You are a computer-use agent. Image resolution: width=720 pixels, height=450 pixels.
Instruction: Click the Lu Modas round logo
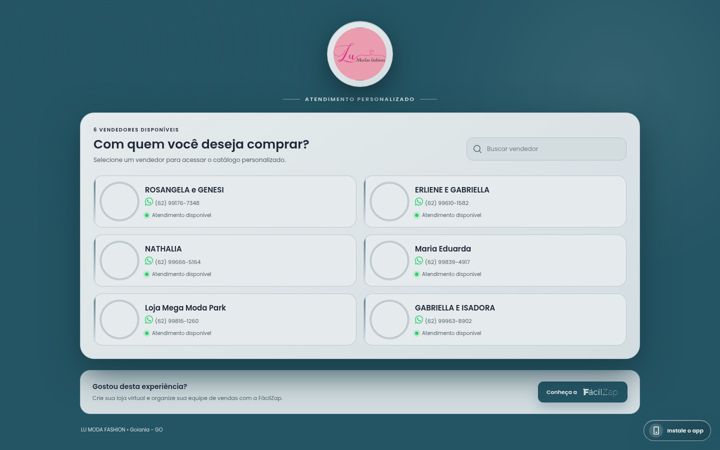coord(360,54)
